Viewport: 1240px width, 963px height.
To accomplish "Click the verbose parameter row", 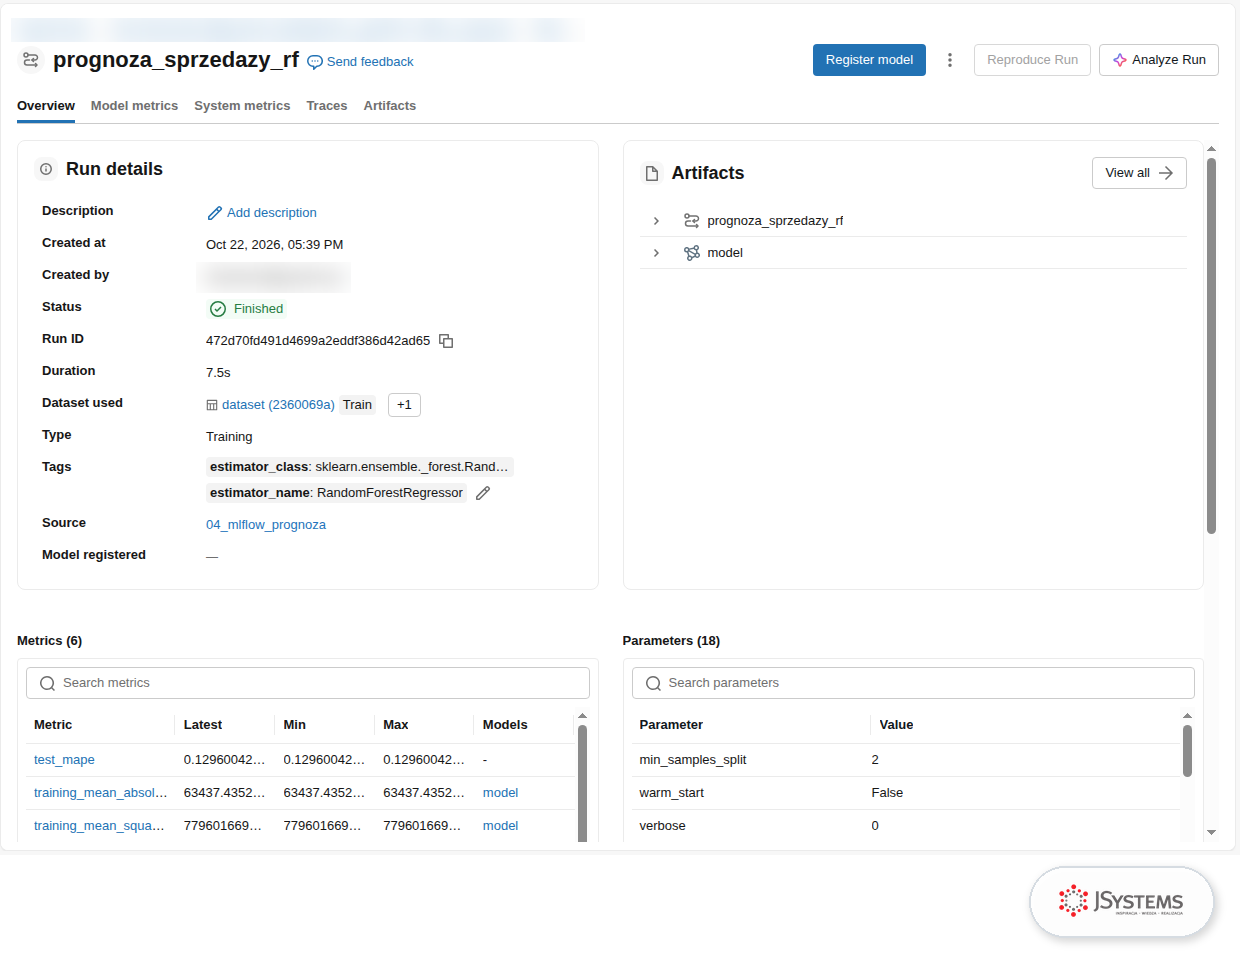I will (906, 826).
